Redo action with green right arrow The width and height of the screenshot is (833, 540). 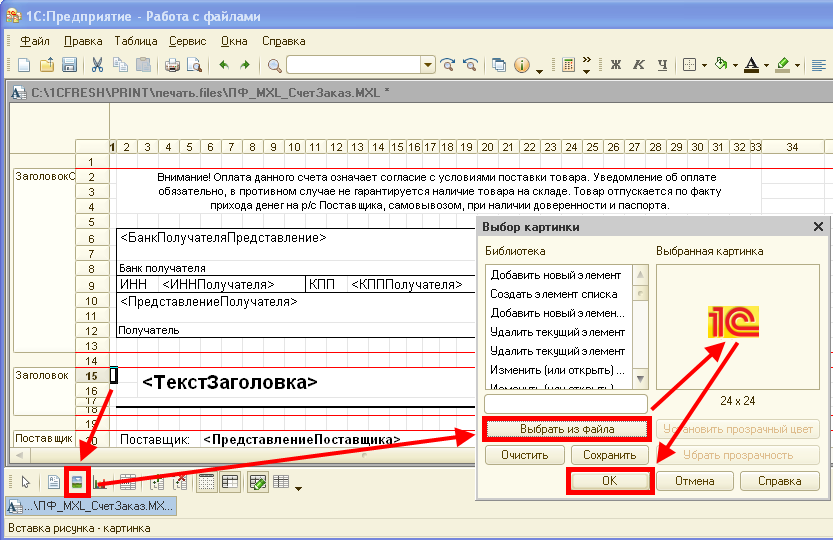(245, 65)
